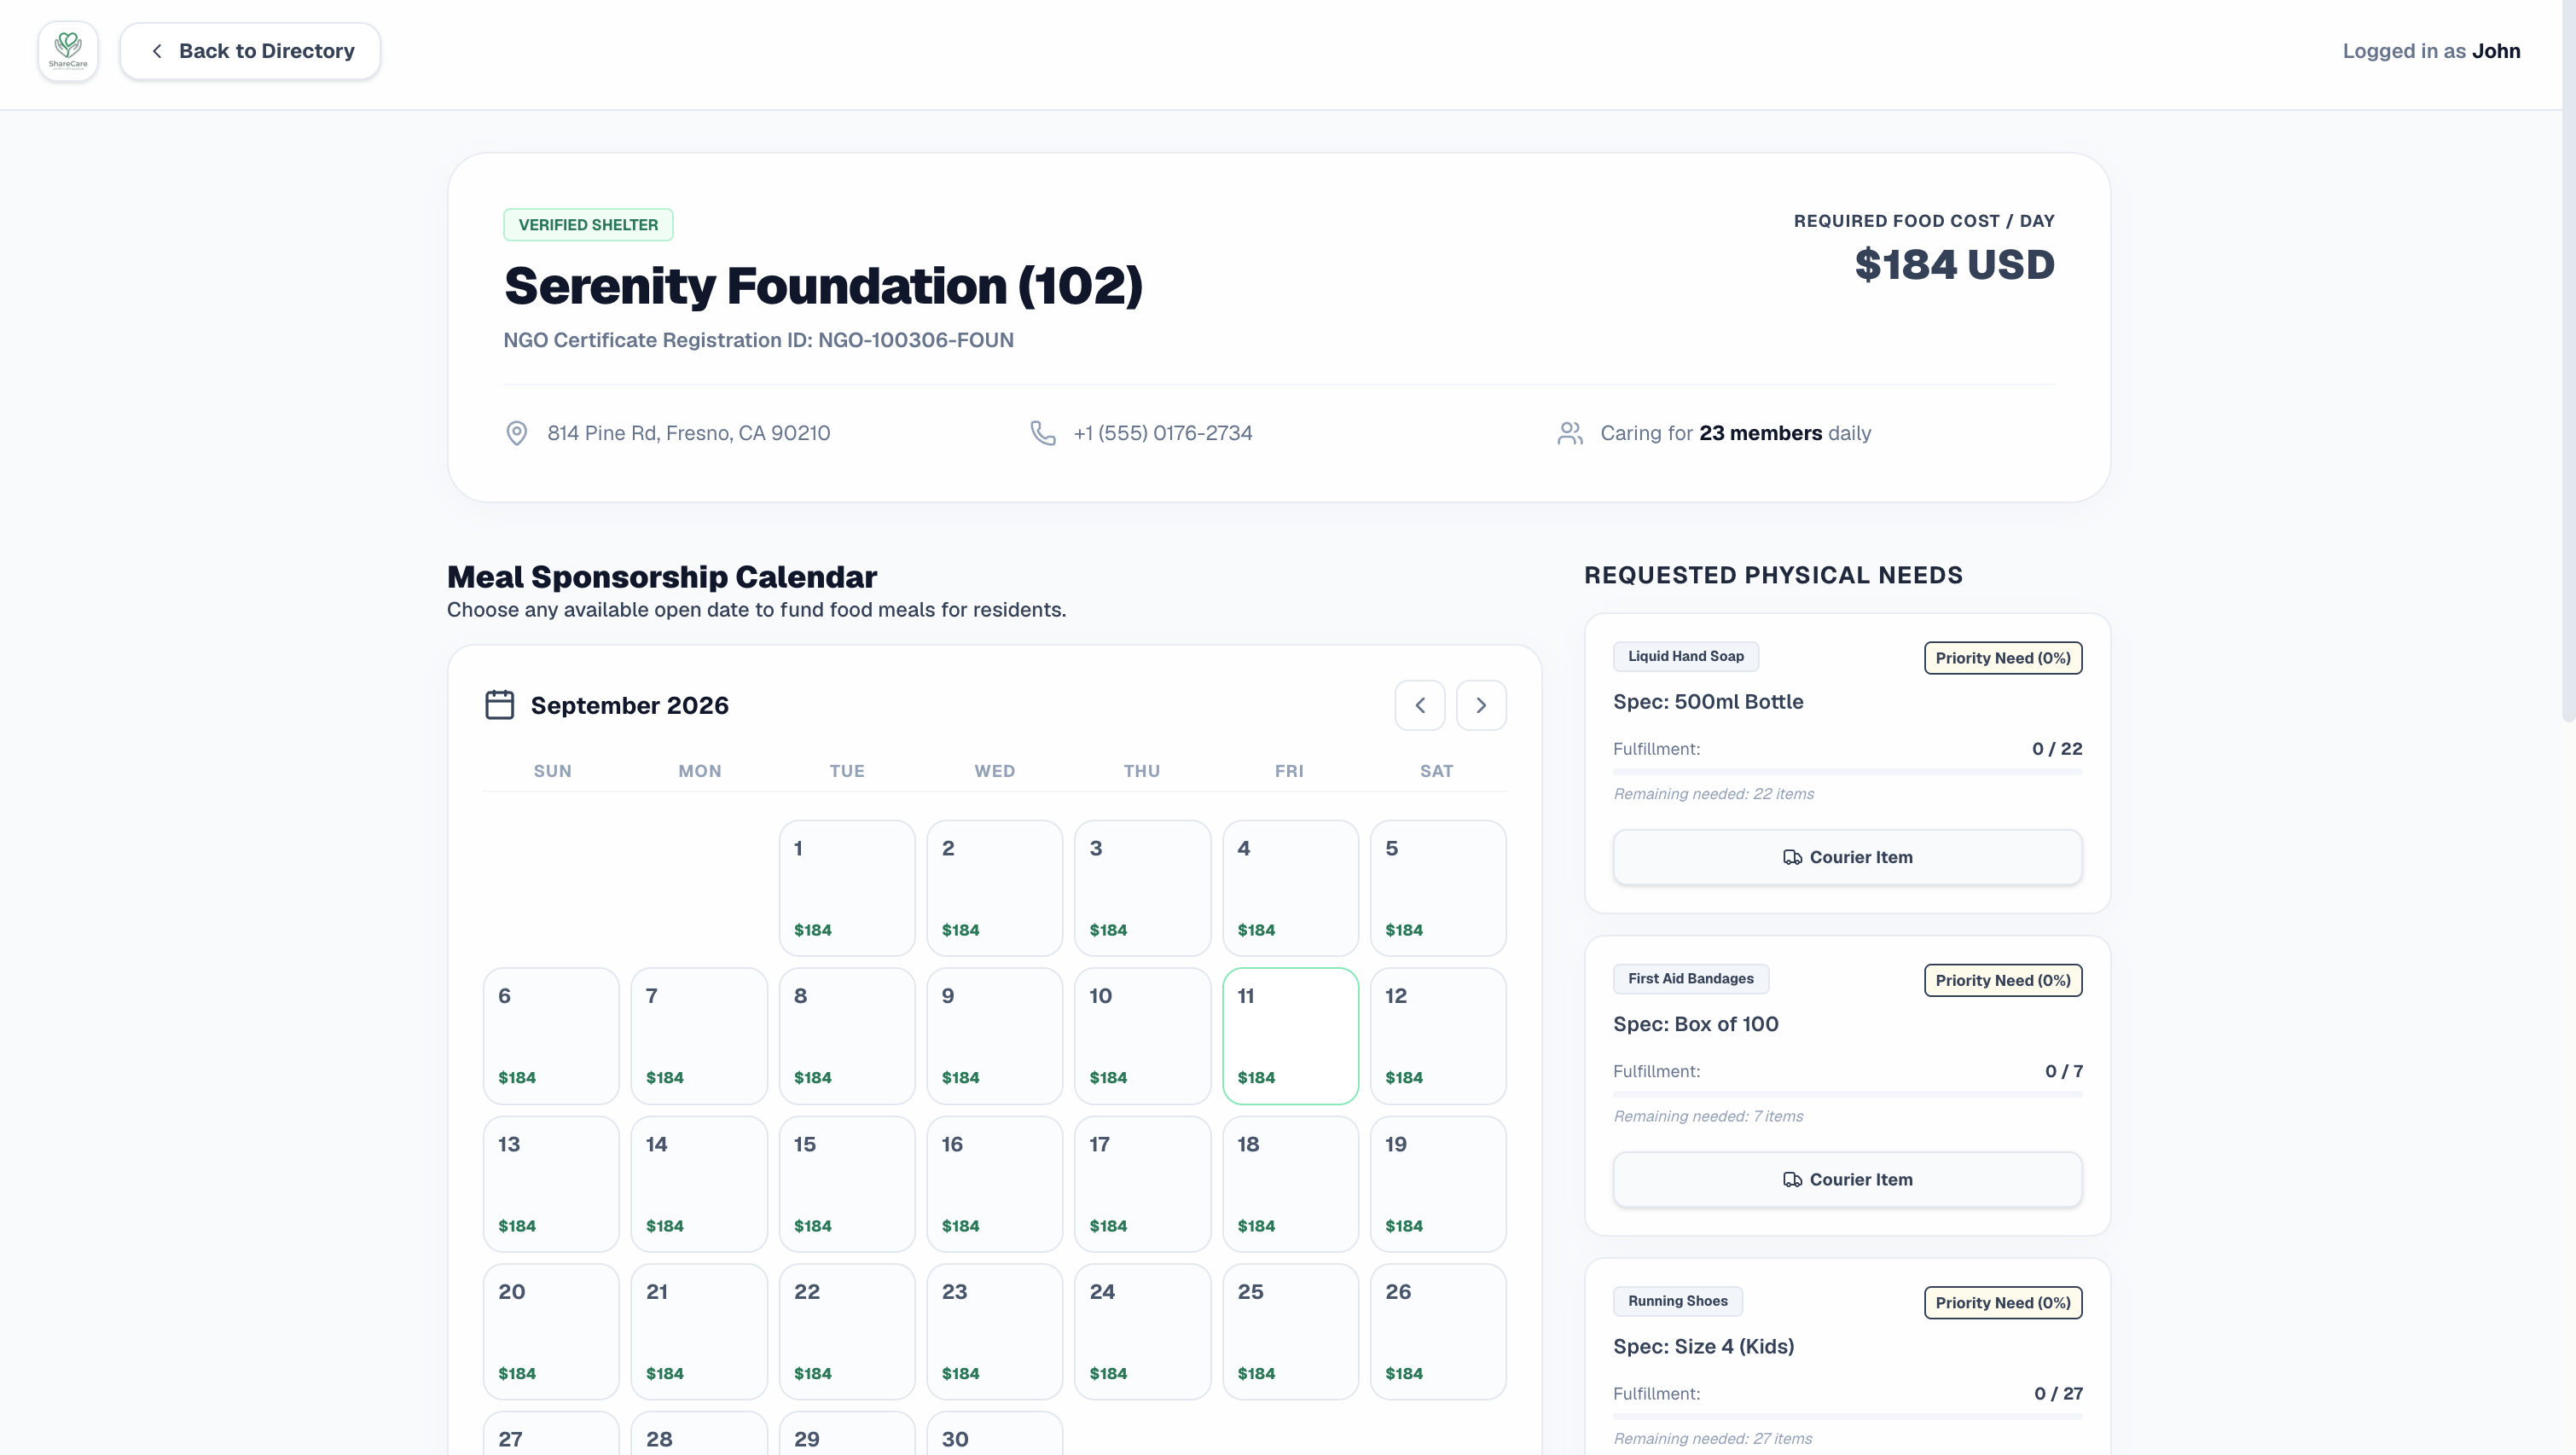Viewport: 2576px width, 1455px height.
Task: Sponsor meals on September 15
Action: point(847,1184)
